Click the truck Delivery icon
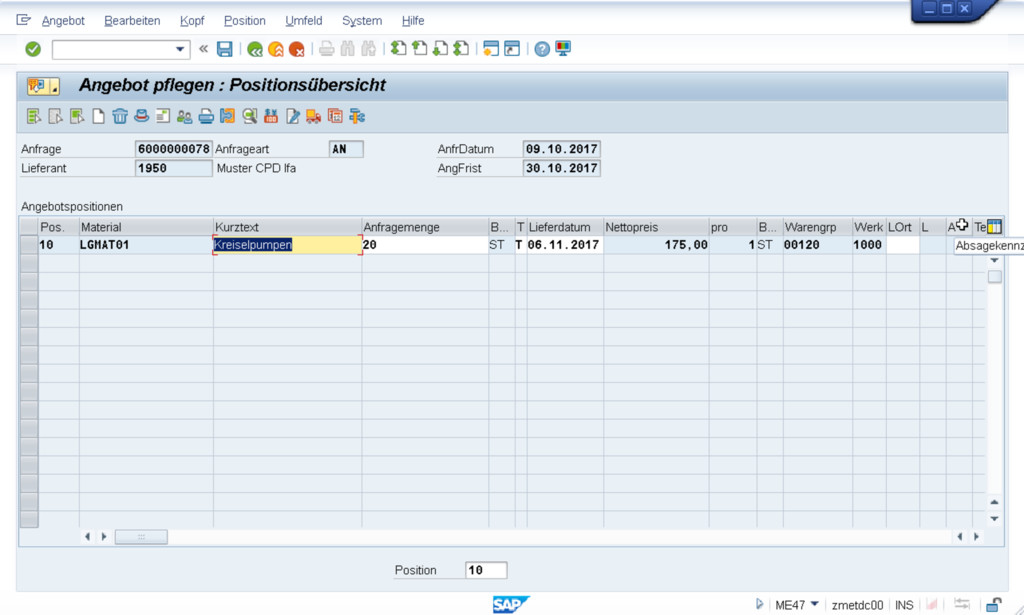This screenshot has width=1024, height=615. [x=313, y=116]
